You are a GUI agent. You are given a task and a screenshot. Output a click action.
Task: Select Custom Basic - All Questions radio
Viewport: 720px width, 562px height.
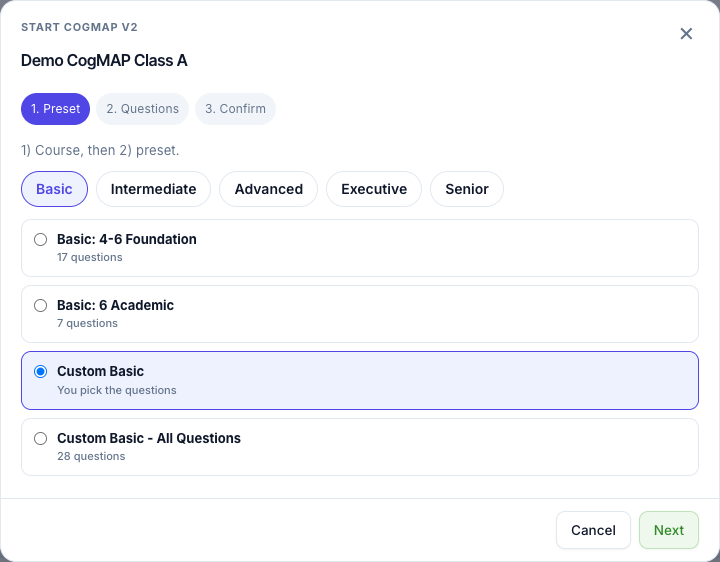(40, 438)
